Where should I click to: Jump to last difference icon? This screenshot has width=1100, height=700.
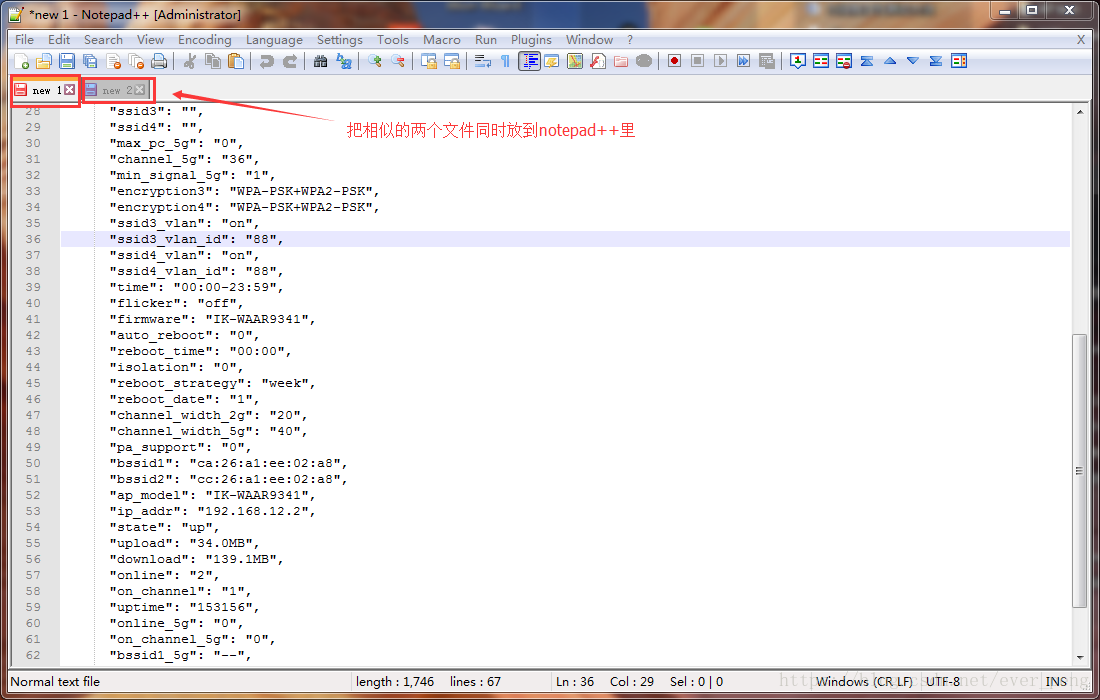[936, 61]
